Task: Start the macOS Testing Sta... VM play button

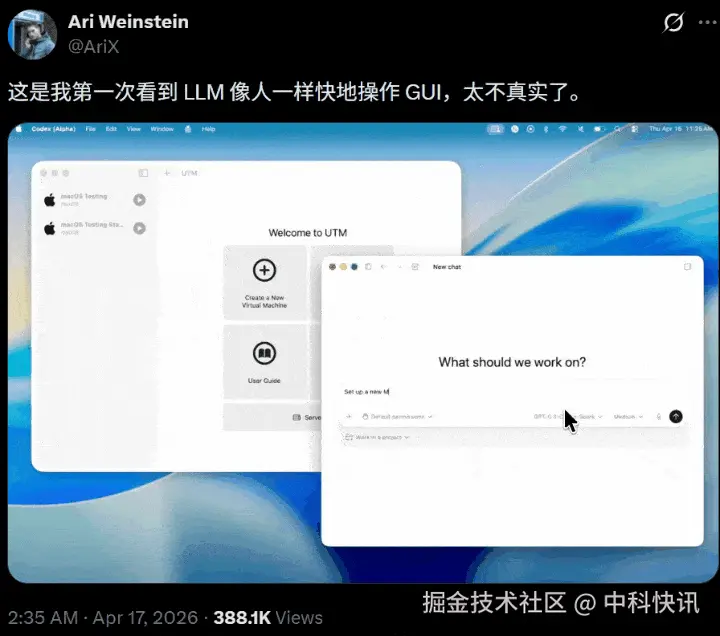Action: pyautogui.click(x=140, y=228)
